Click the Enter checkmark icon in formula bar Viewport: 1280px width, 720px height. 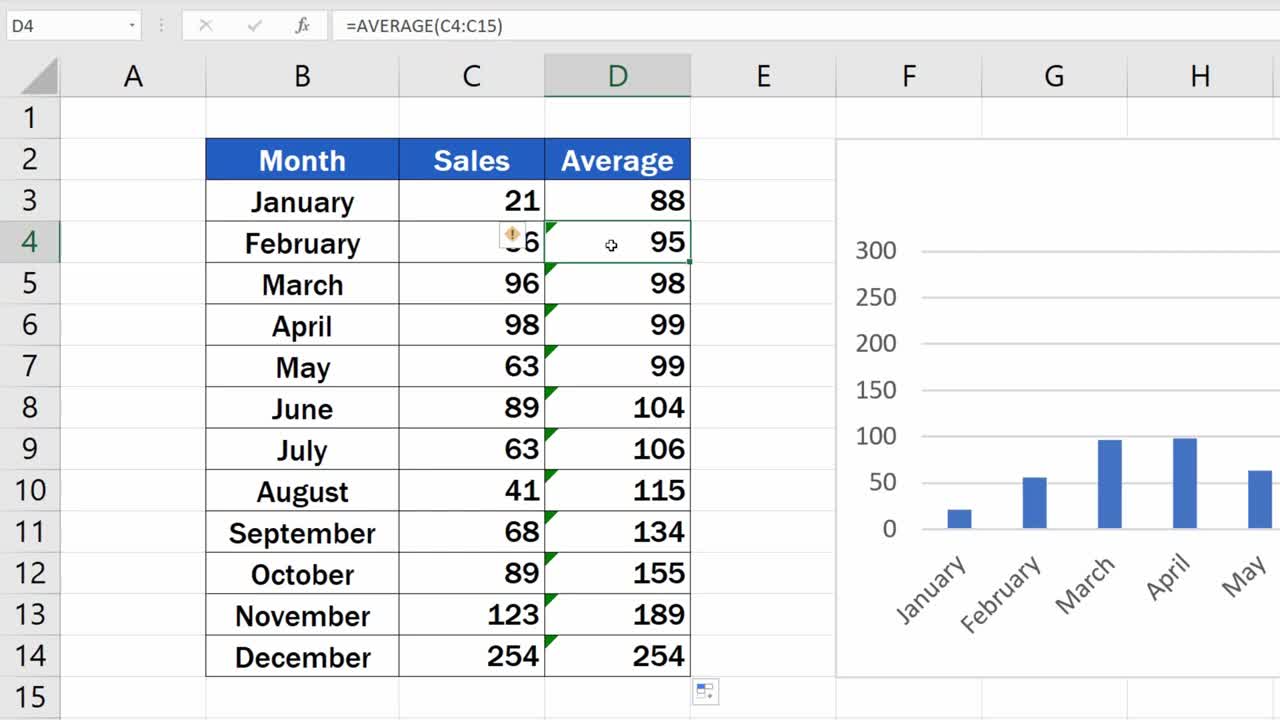click(x=254, y=26)
